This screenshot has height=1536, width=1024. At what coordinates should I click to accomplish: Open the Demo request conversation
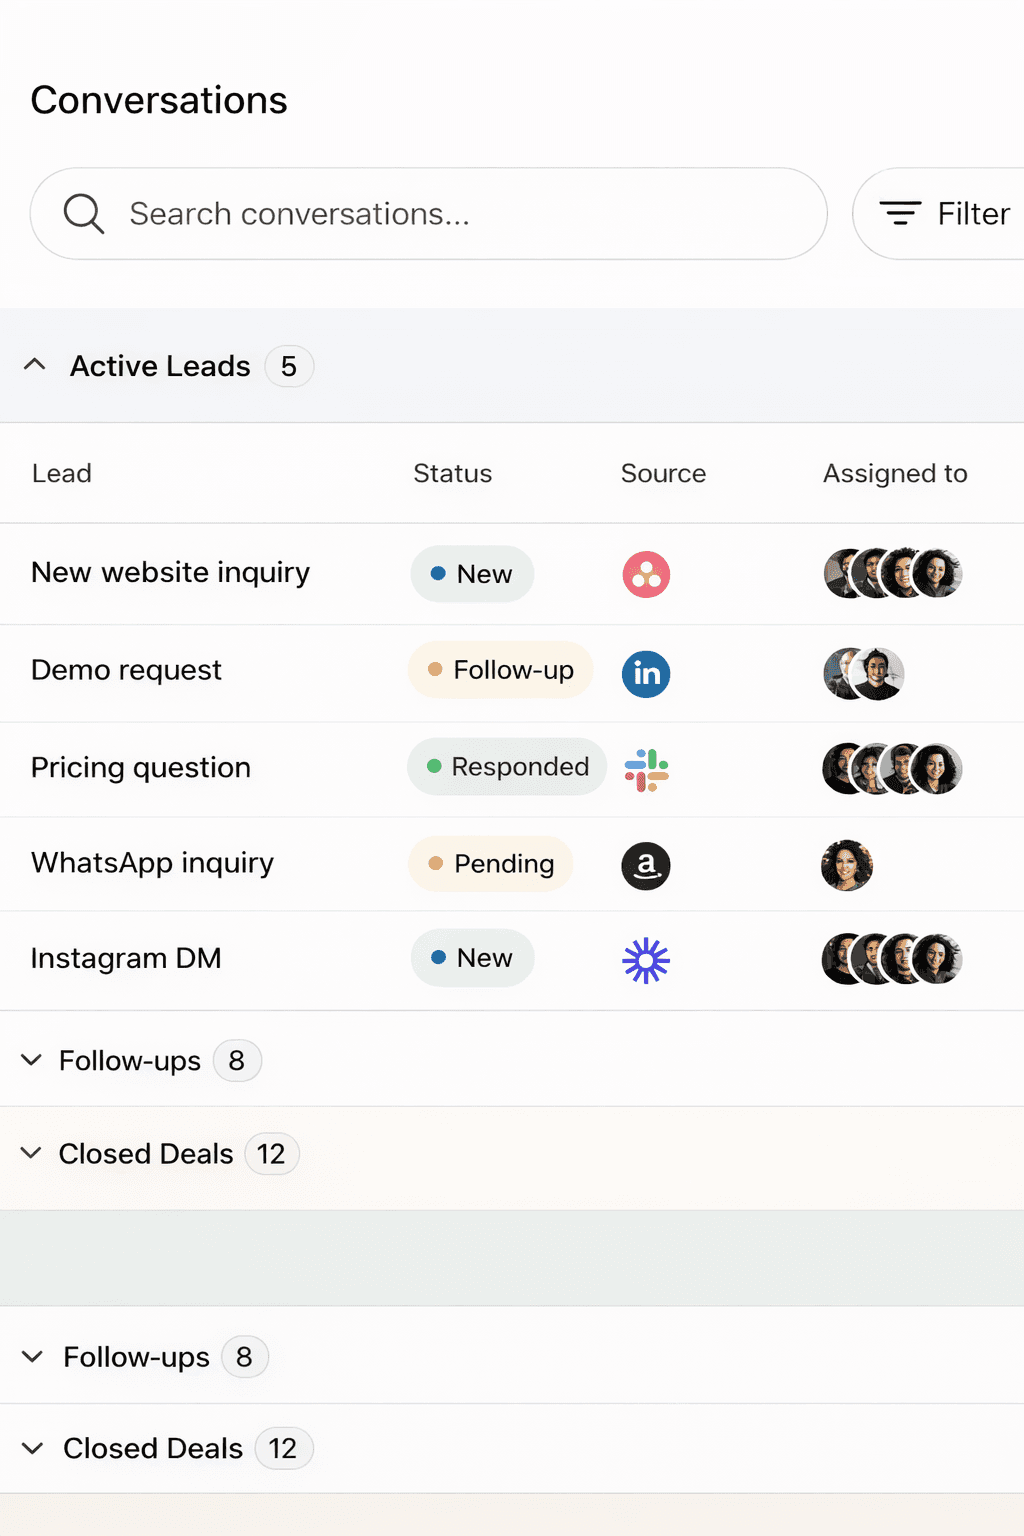[x=126, y=670]
